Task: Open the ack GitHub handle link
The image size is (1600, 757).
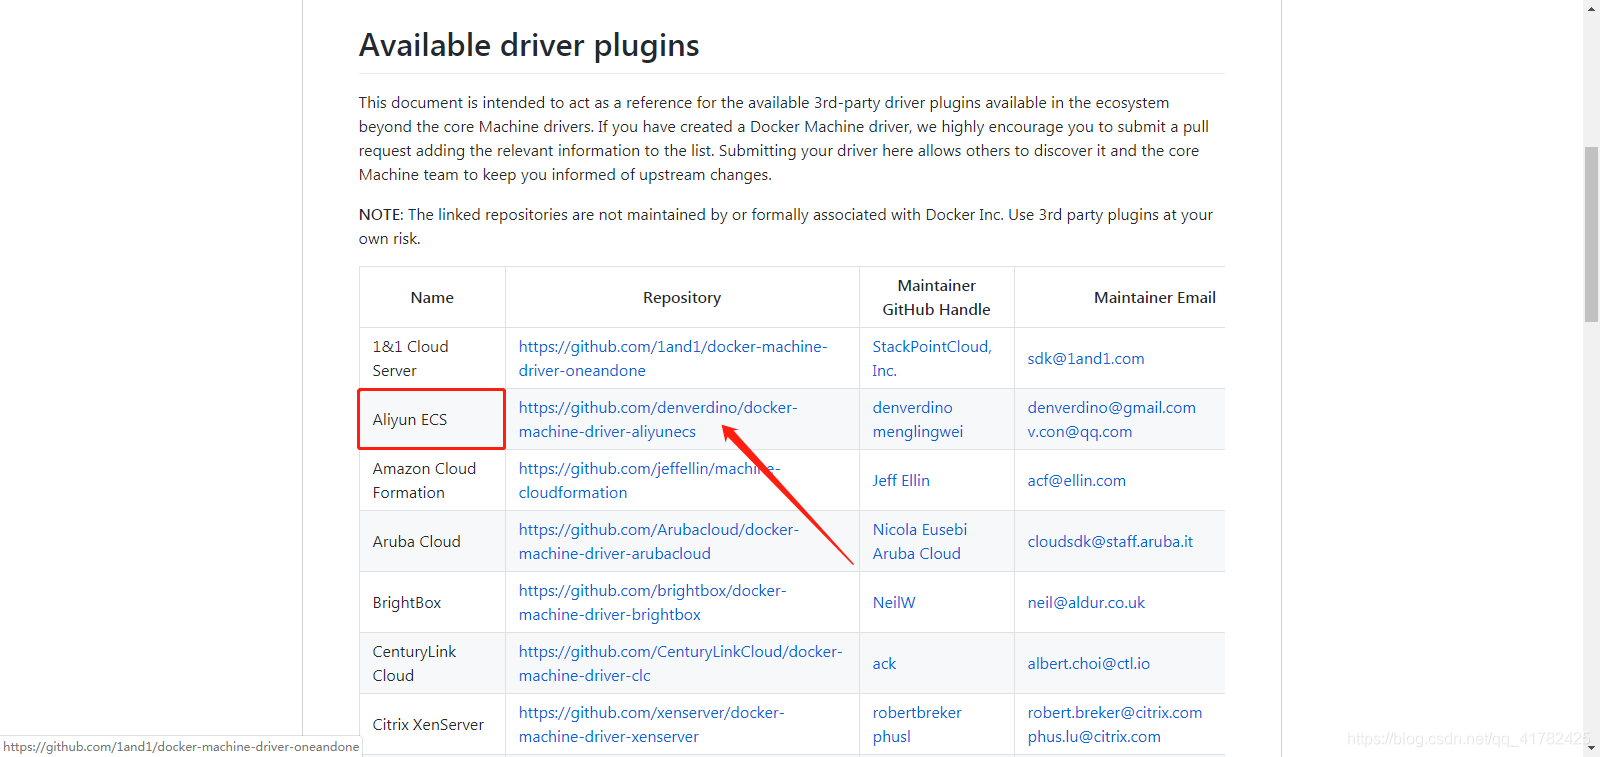Action: coord(884,663)
